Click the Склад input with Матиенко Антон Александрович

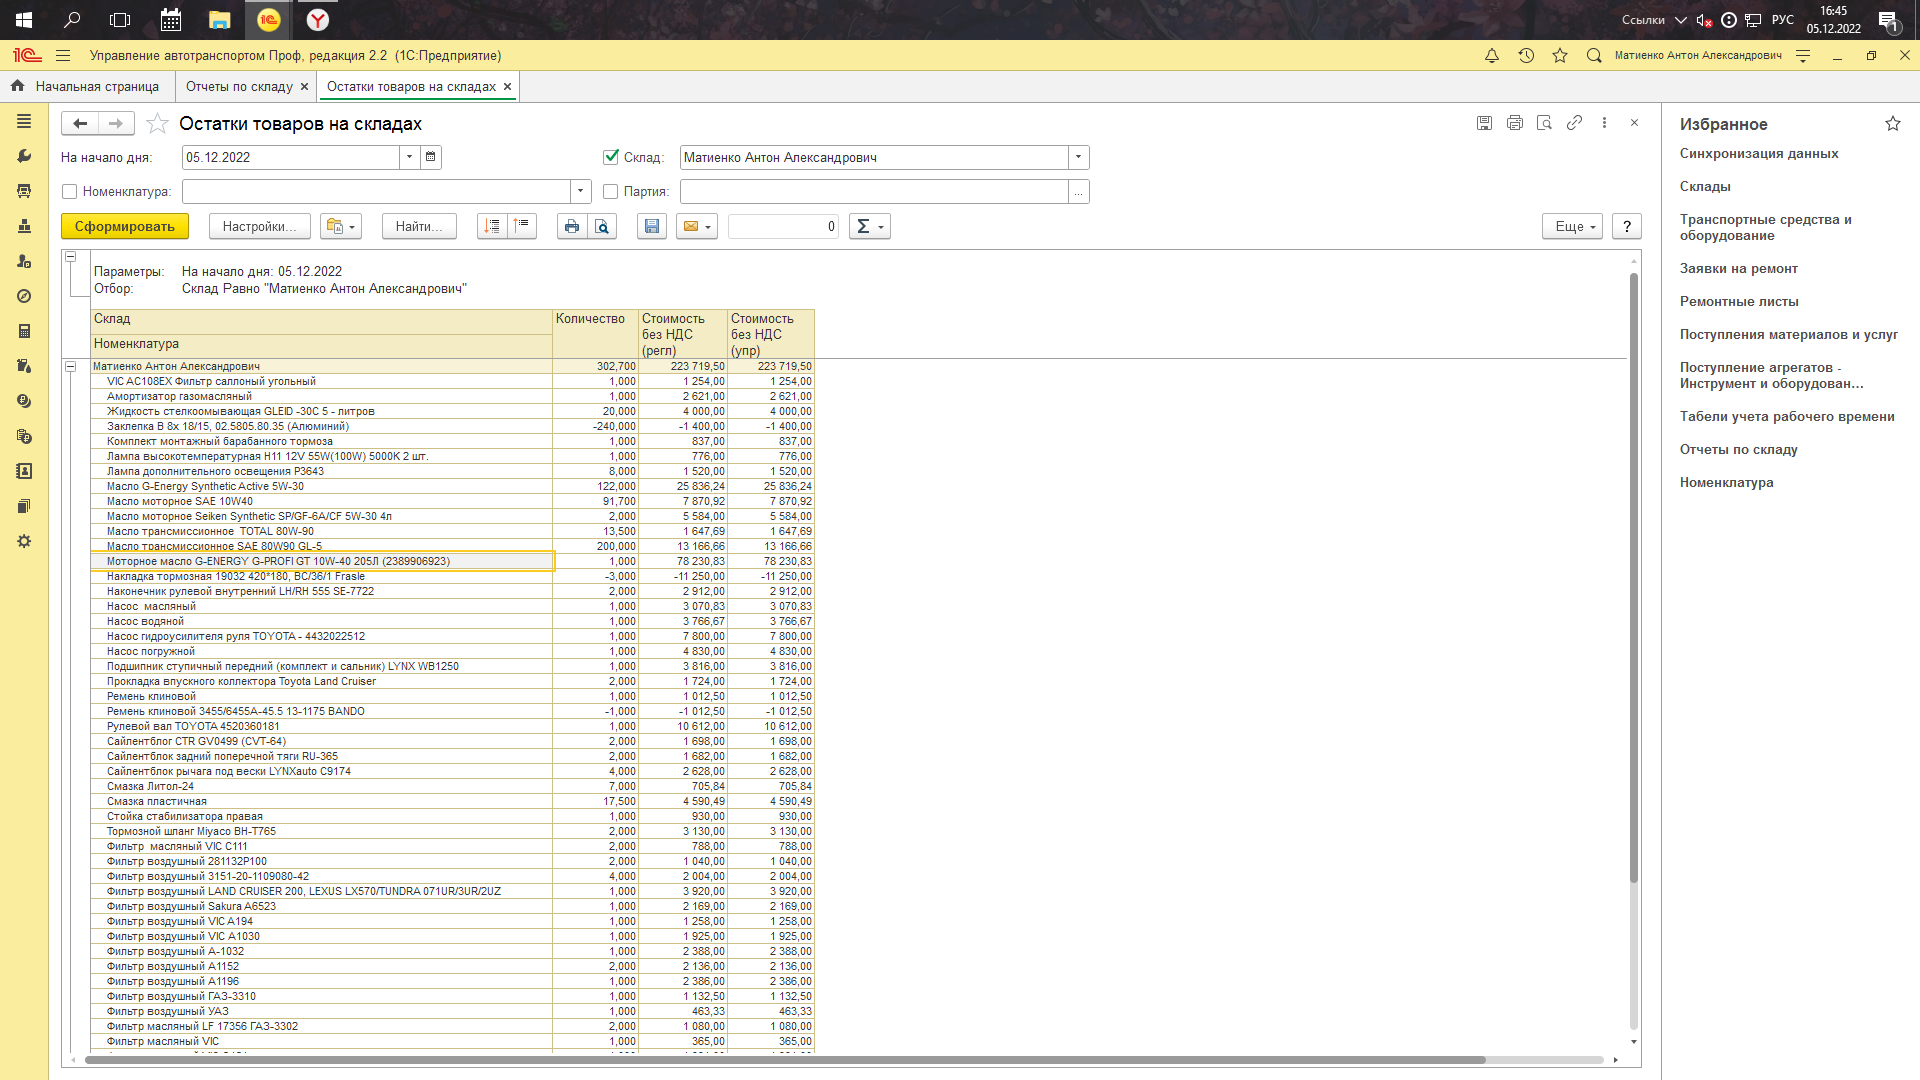[874, 157]
